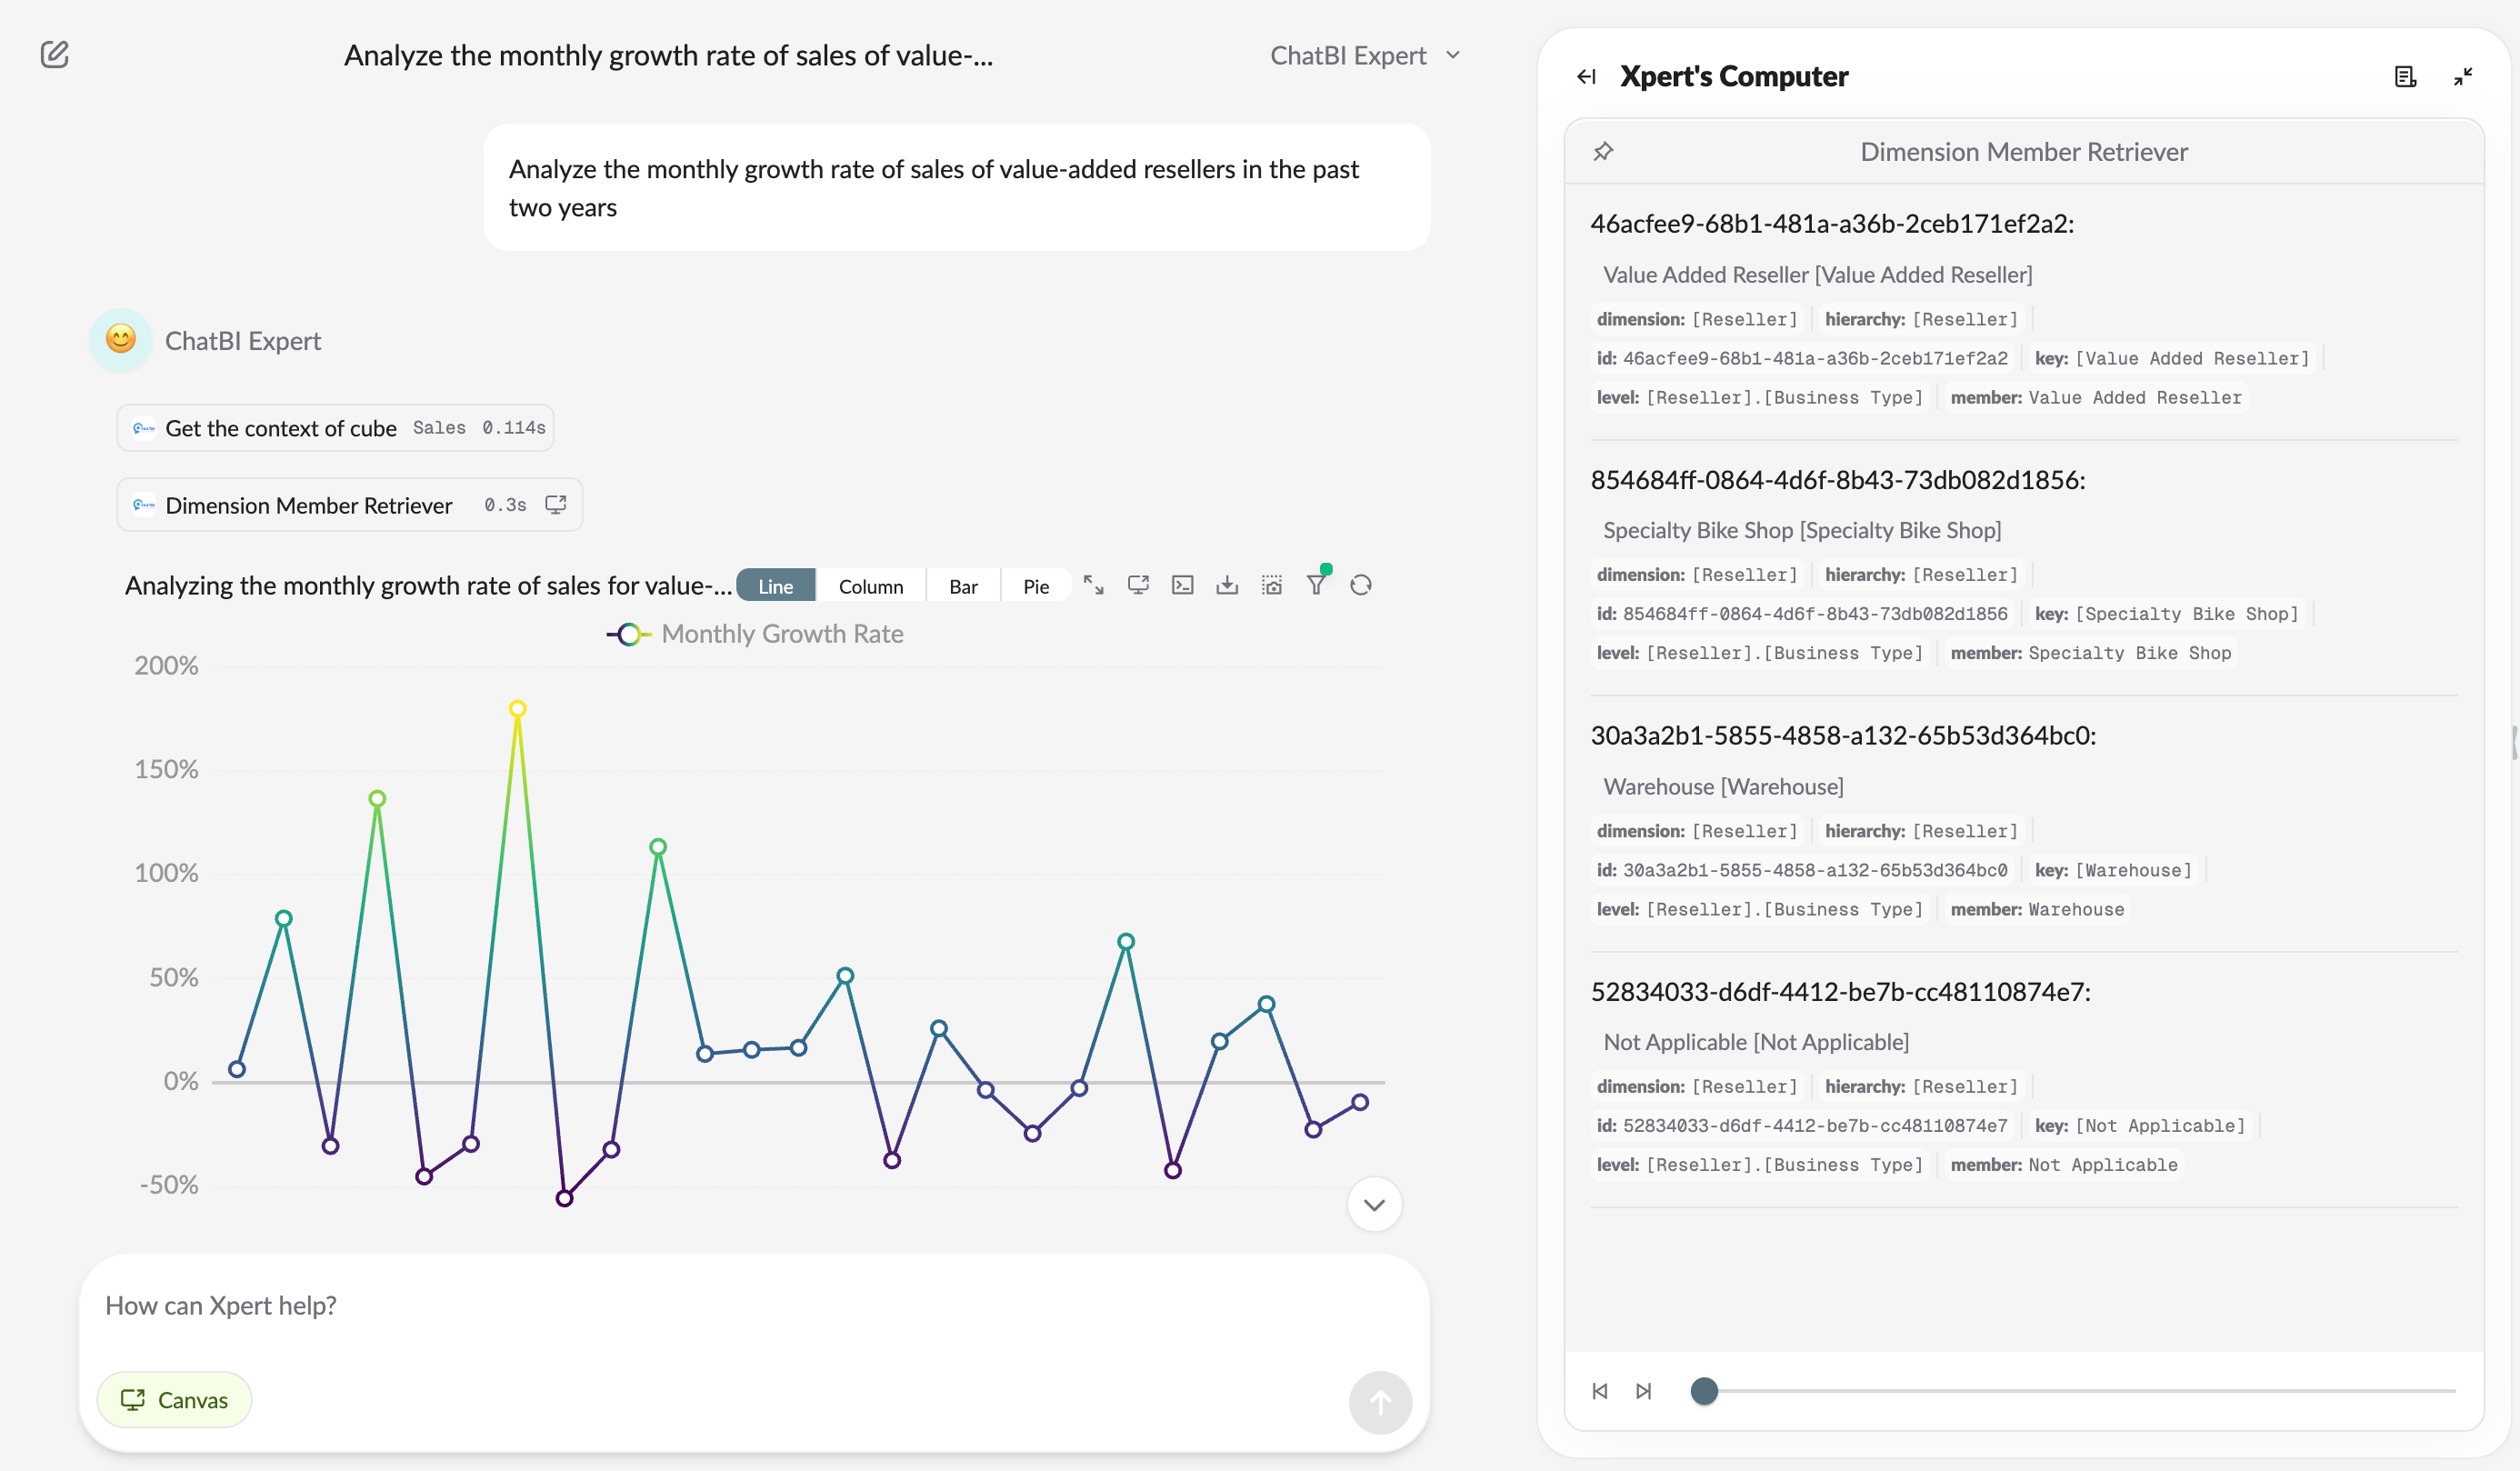The width and height of the screenshot is (2520, 1471).
Task: Take a chart screenshot
Action: click(x=1271, y=586)
